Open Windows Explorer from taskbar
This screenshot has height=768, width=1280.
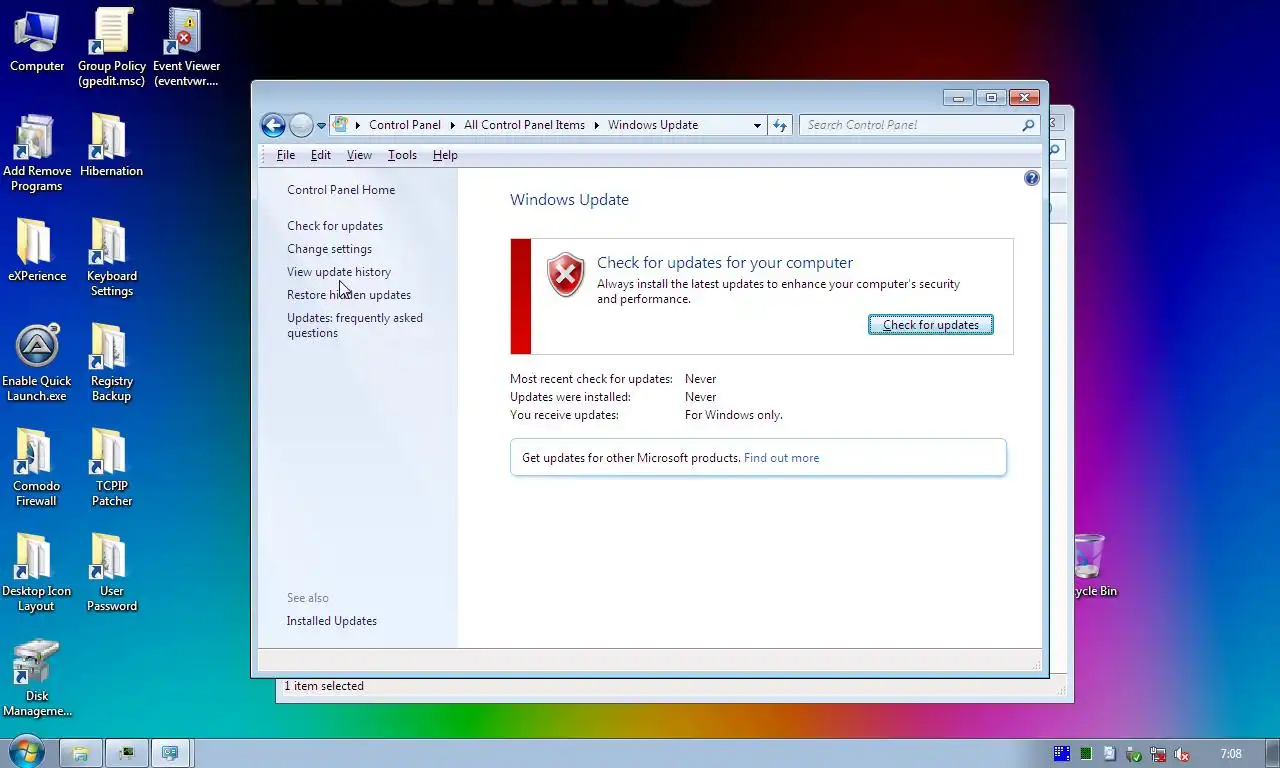tap(80, 753)
